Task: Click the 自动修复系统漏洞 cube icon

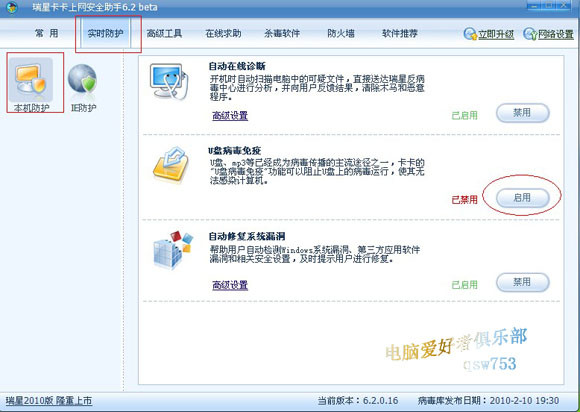Action: pos(173,249)
